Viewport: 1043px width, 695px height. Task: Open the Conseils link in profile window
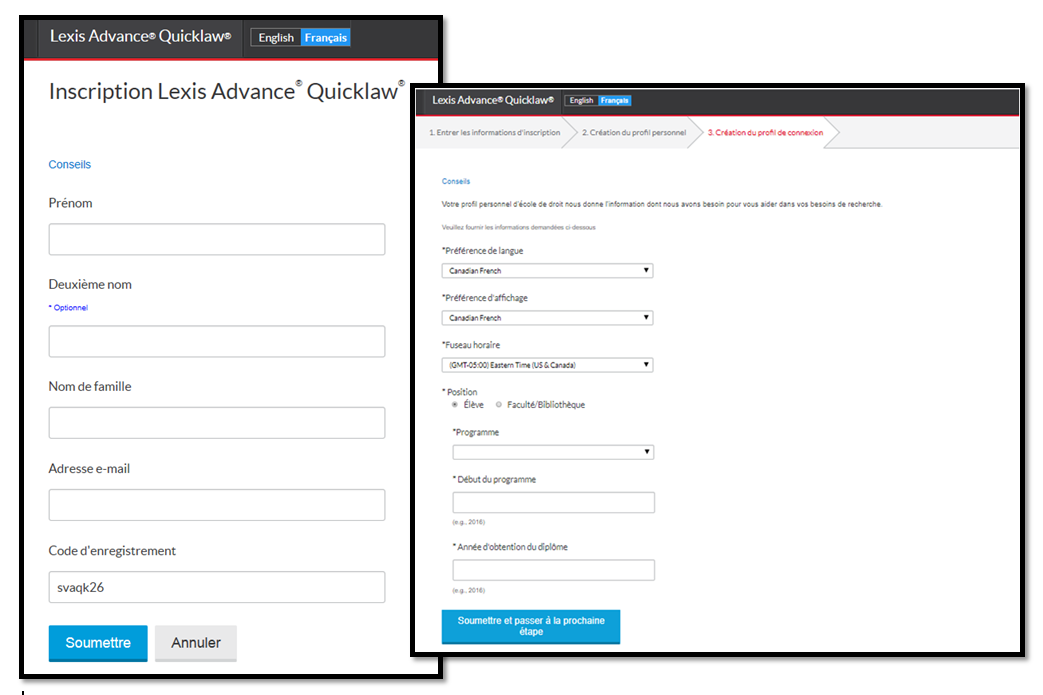tap(456, 181)
